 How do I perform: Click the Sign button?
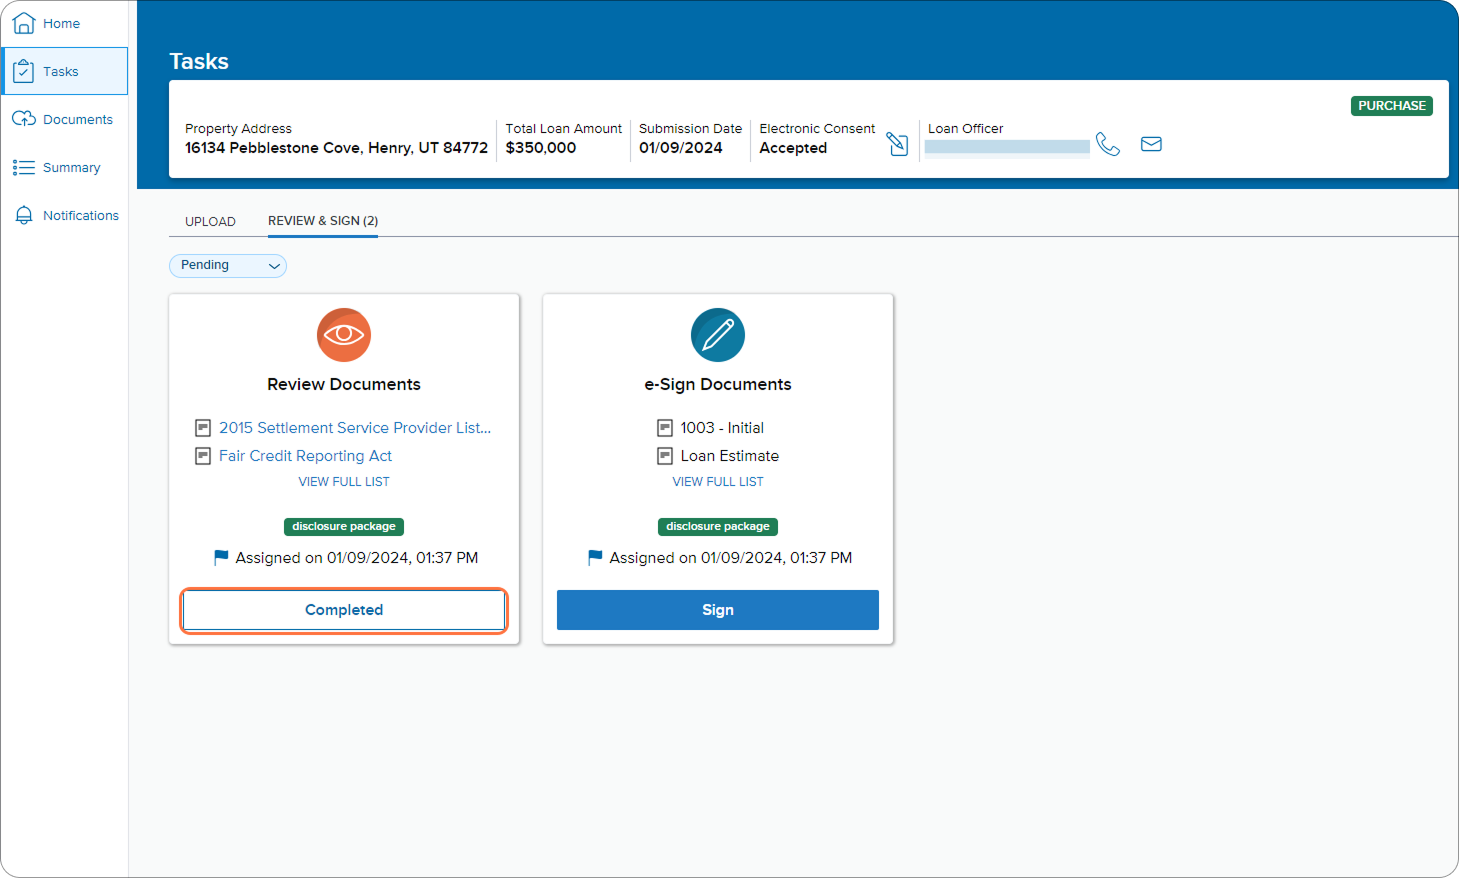tap(718, 610)
